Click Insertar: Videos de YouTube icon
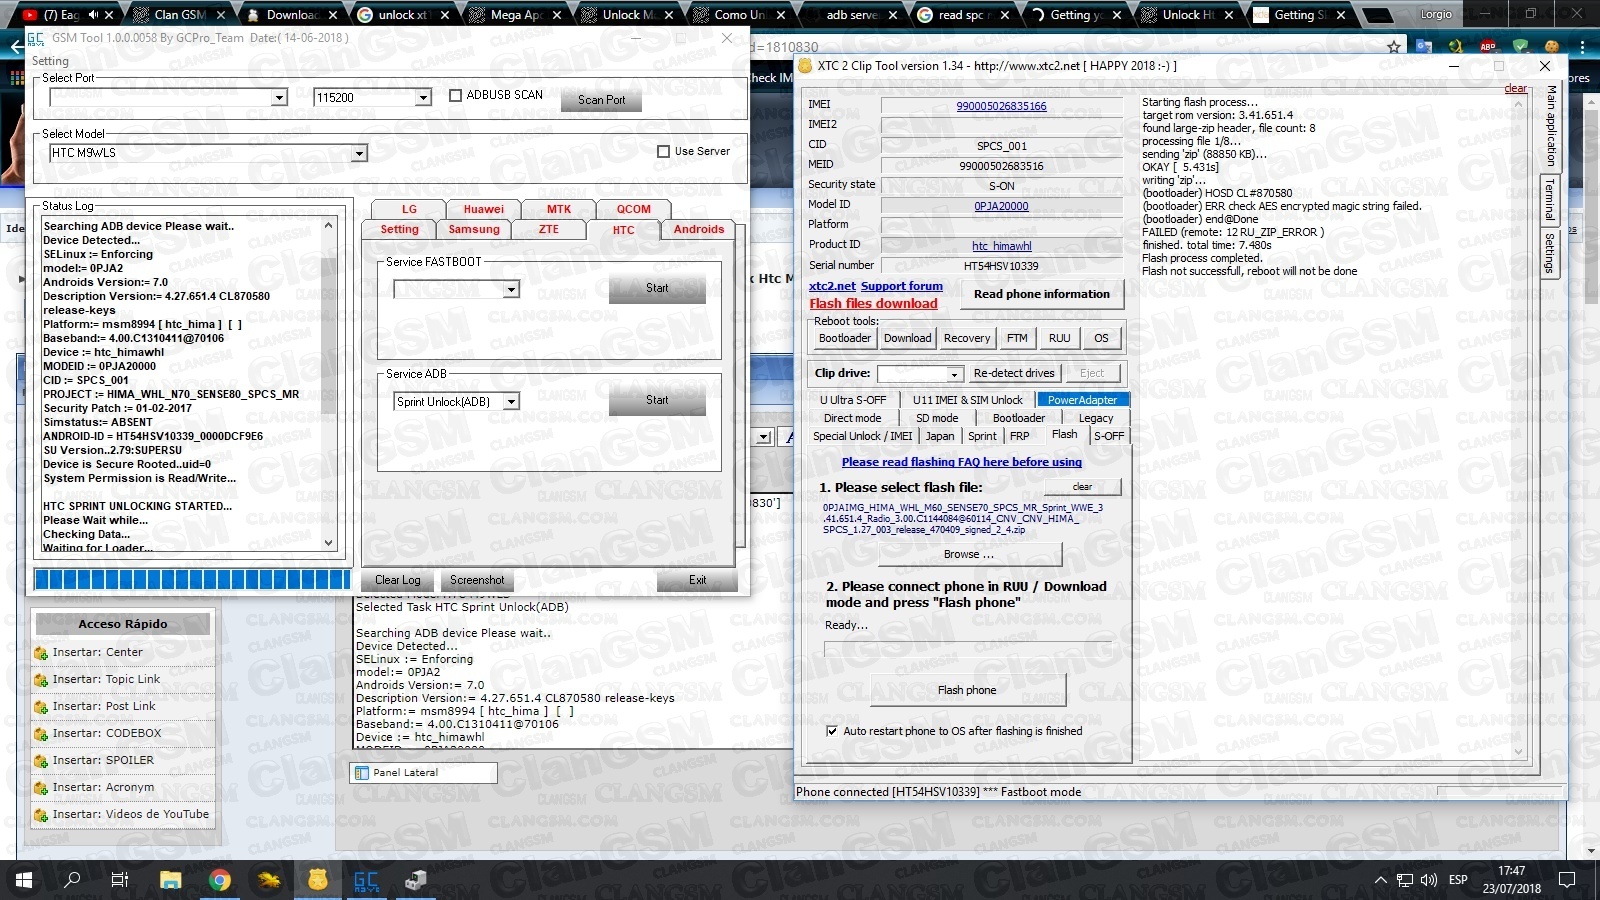The width and height of the screenshot is (1600, 900). click(41, 815)
